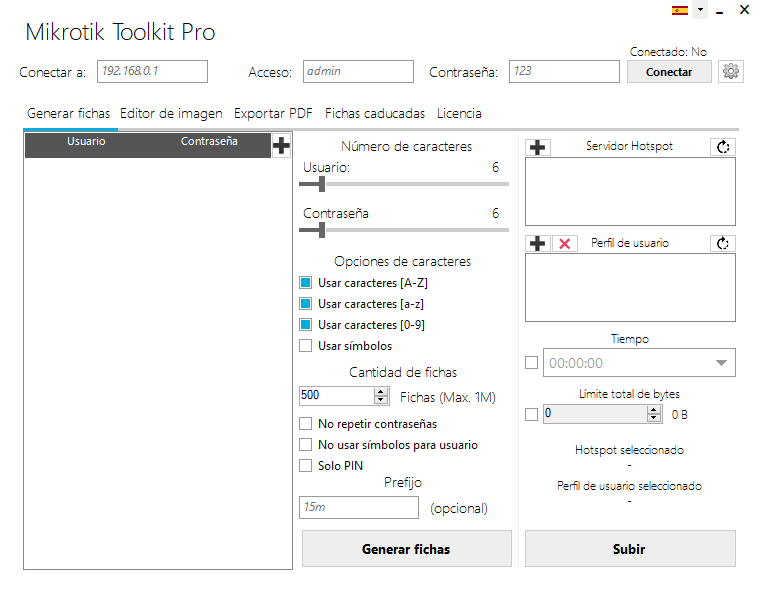The image size is (762, 593).
Task: Click the Generar fichas button at bottom
Action: [406, 549]
